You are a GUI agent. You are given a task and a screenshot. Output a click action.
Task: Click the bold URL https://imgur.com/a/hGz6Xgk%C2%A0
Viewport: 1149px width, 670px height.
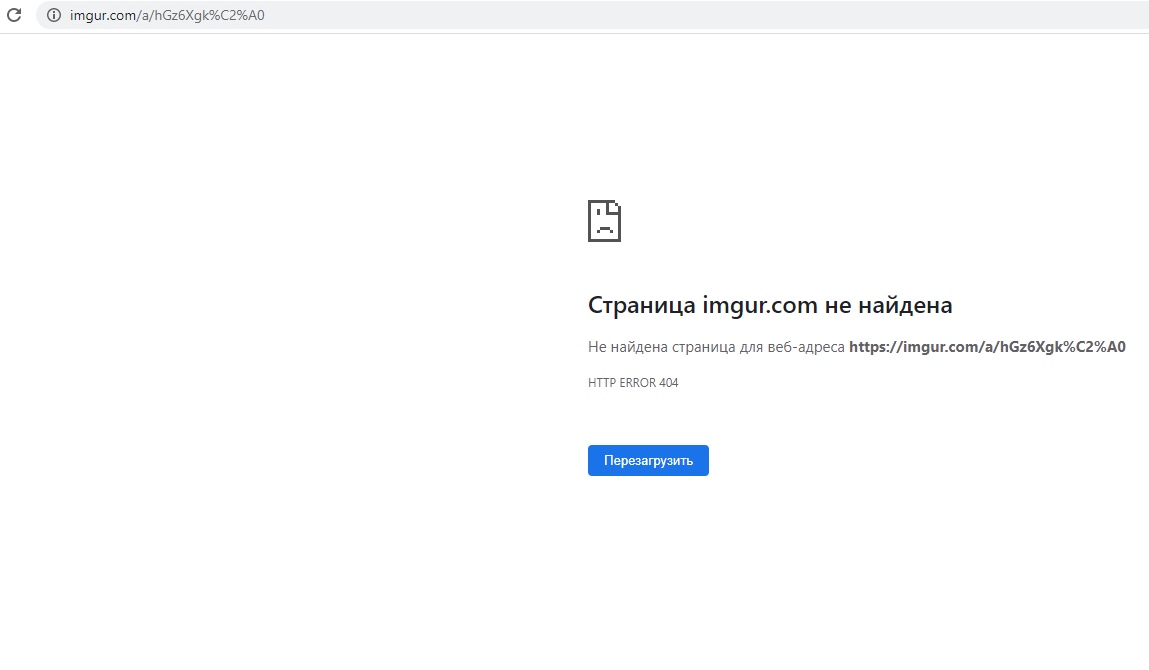click(x=987, y=347)
